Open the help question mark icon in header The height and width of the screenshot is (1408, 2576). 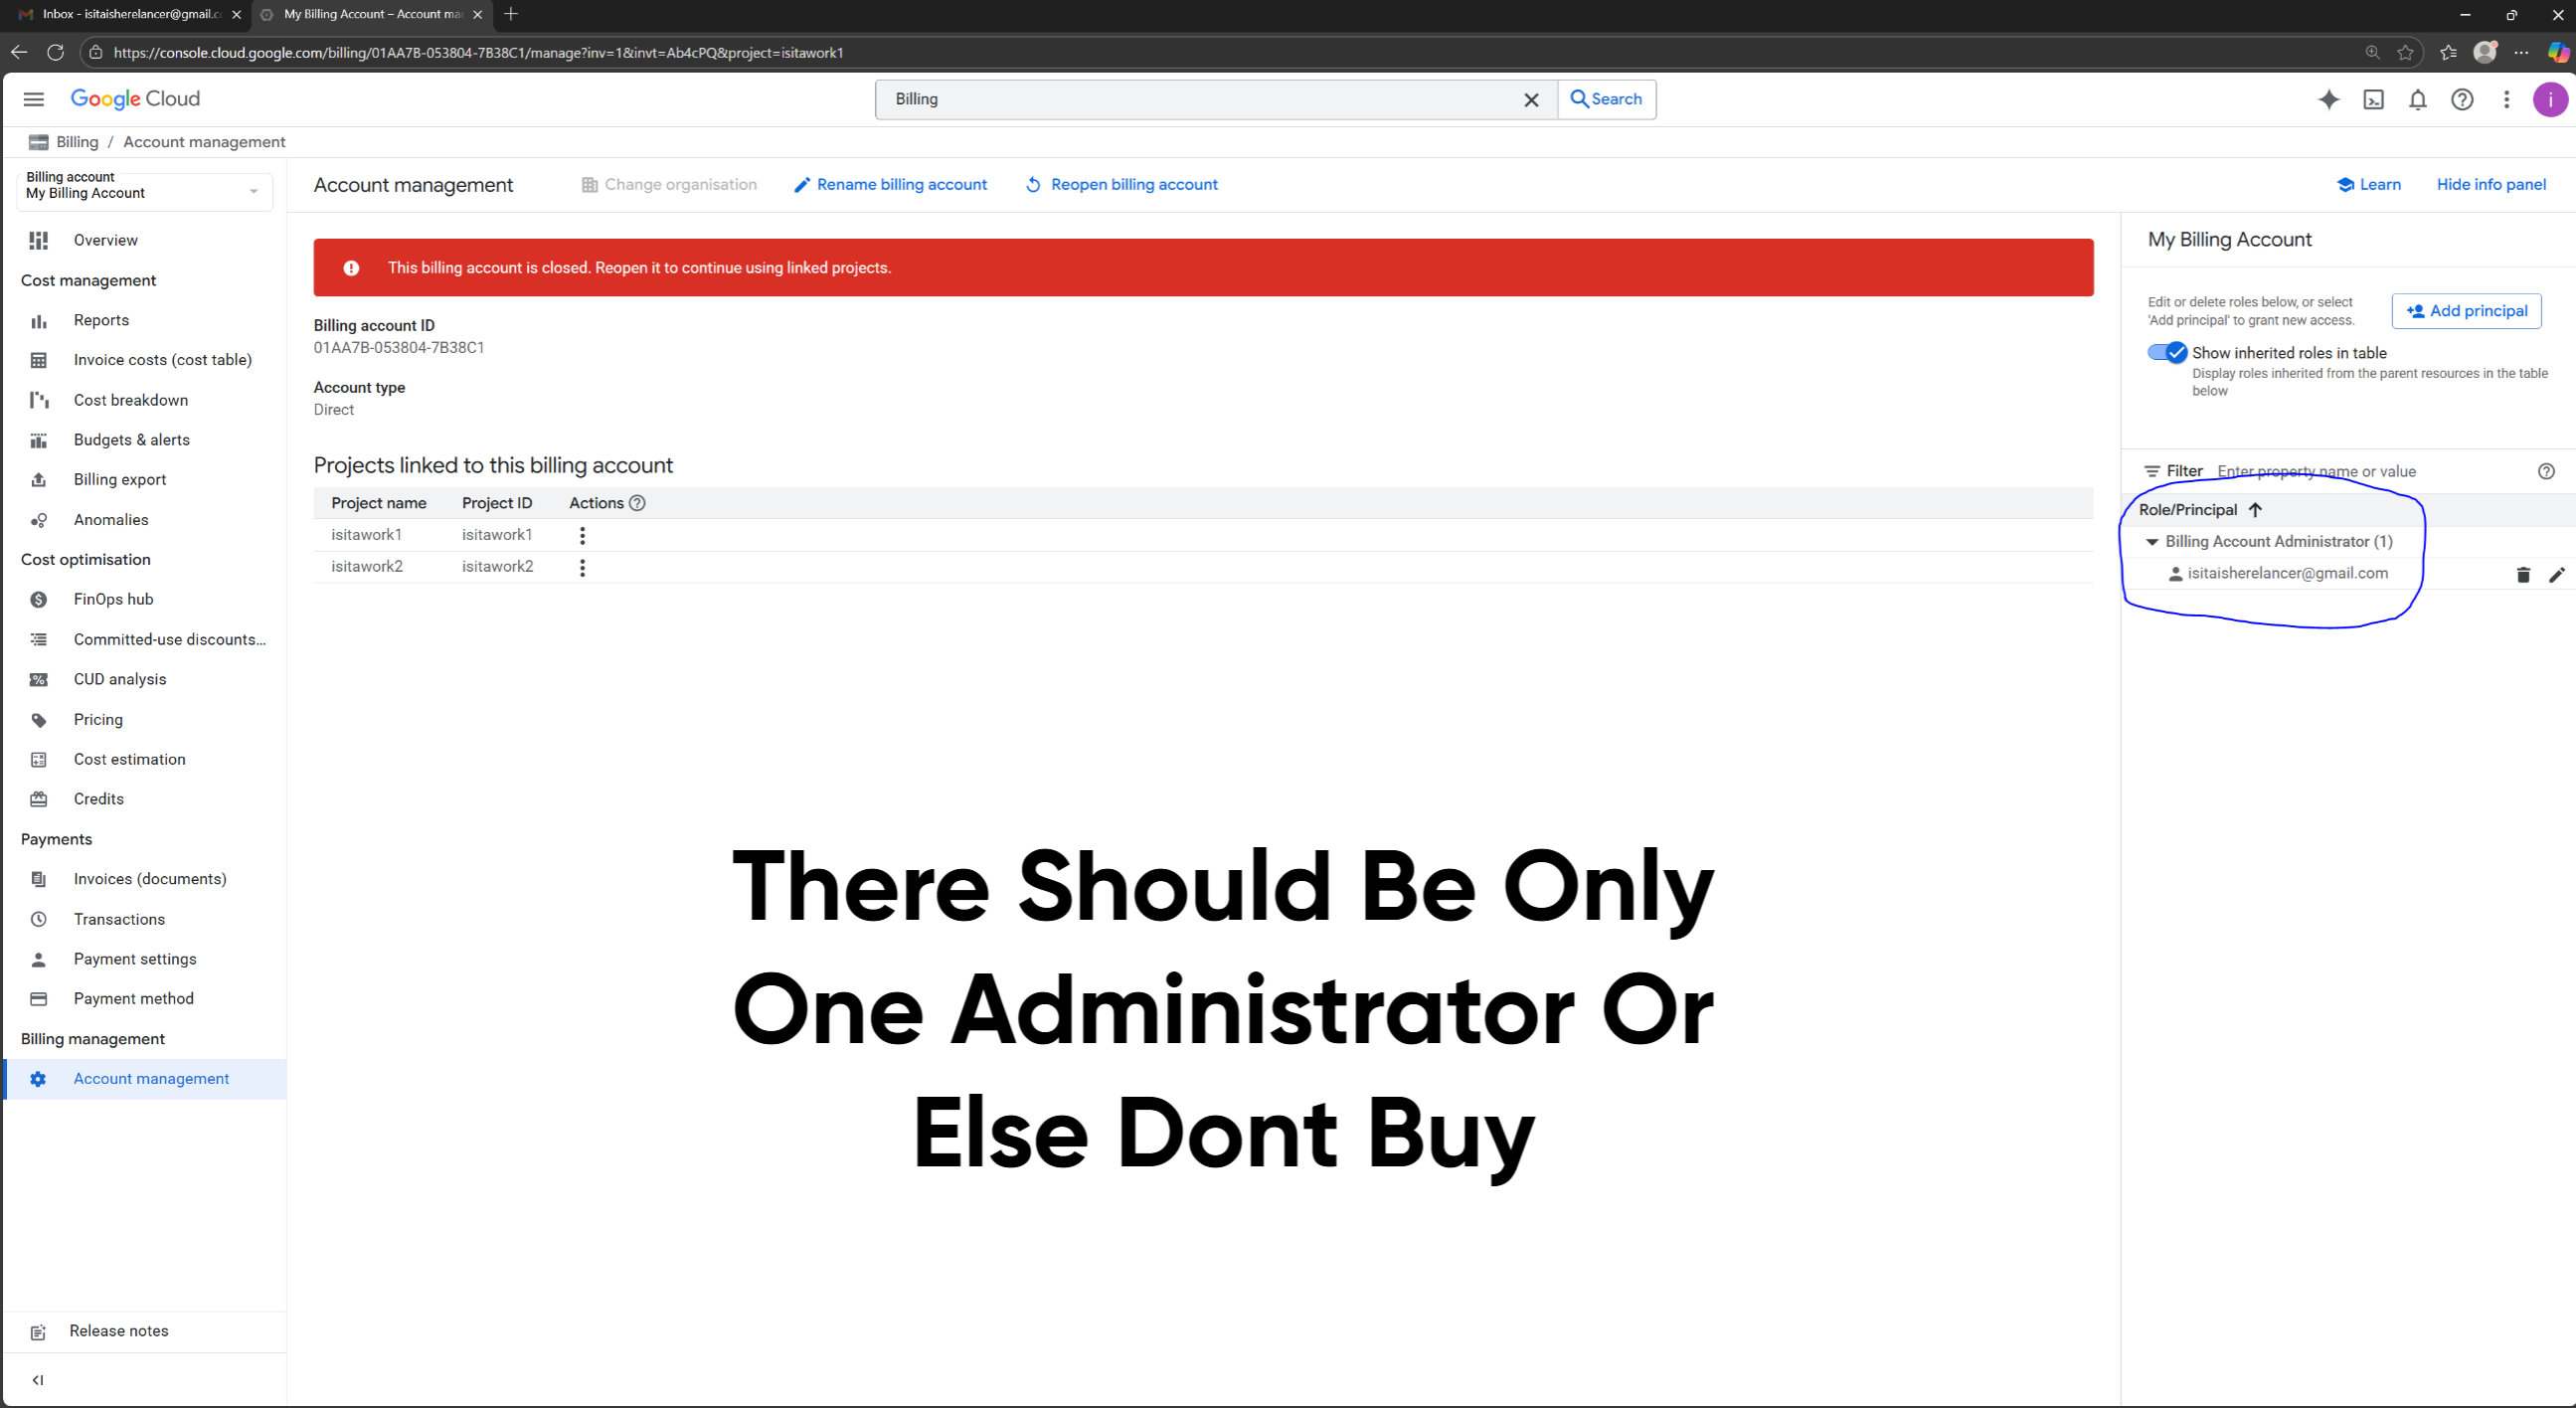coord(2462,99)
